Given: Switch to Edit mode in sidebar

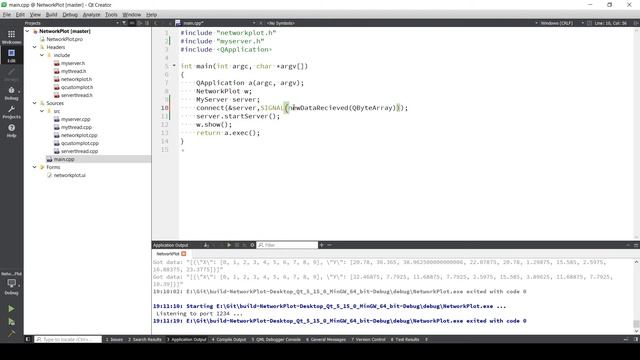Looking at the screenshot, I should (11, 56).
